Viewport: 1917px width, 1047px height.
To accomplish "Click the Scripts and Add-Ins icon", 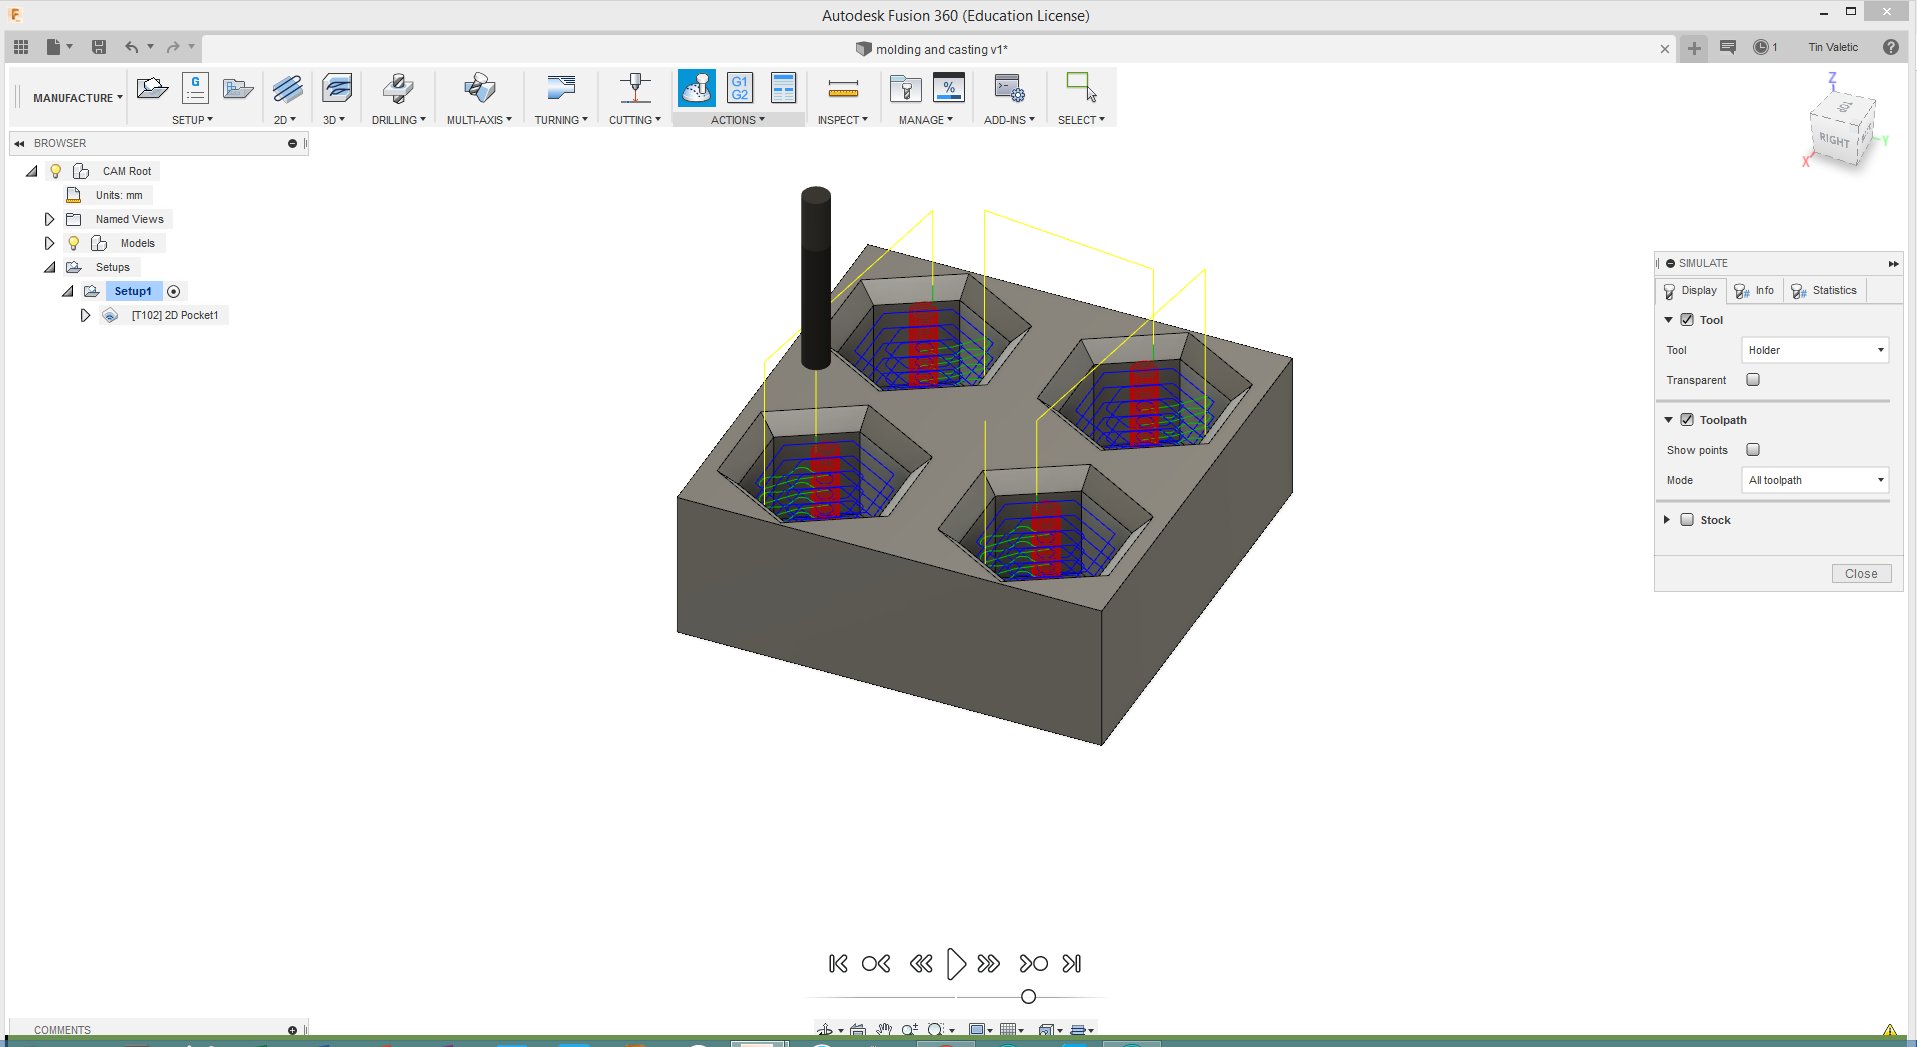I will tap(1009, 88).
